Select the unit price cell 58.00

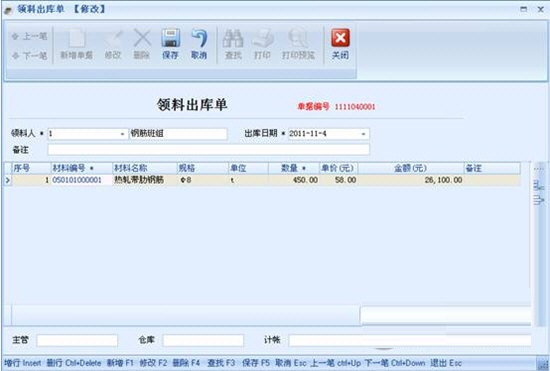pos(338,180)
